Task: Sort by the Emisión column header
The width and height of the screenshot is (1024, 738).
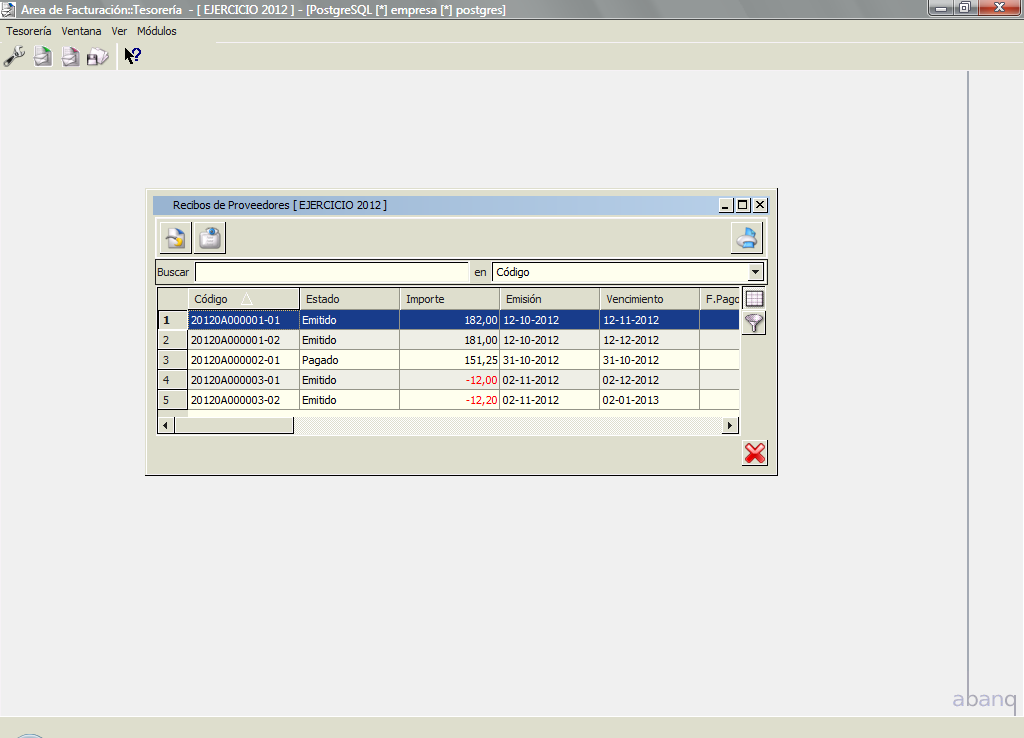Action: click(x=549, y=298)
